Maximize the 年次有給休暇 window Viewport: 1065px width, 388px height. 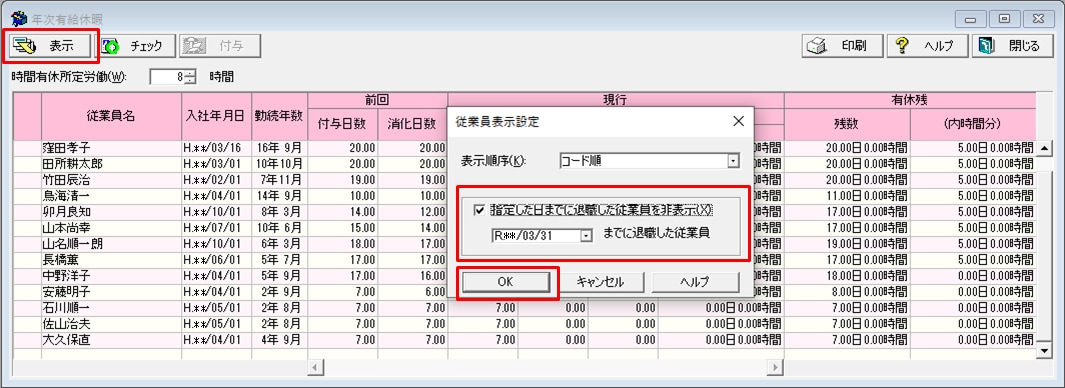tap(1004, 18)
